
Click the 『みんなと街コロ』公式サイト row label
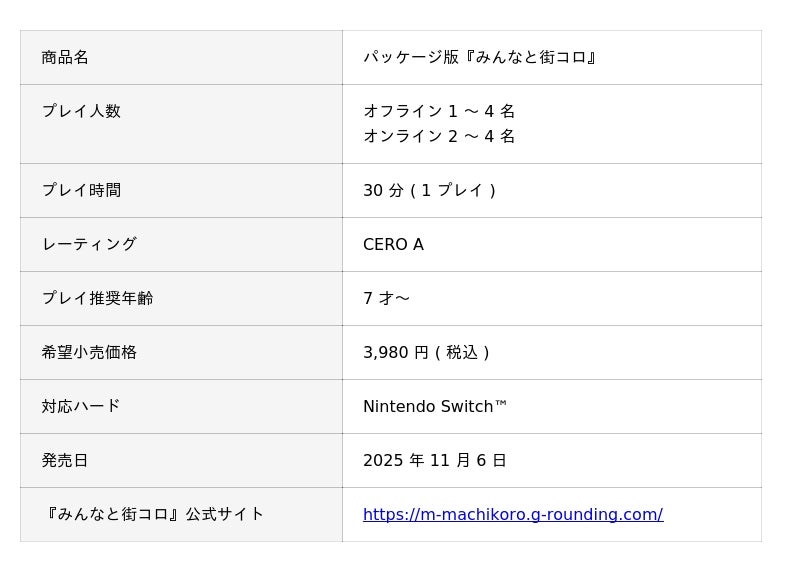click(x=153, y=515)
